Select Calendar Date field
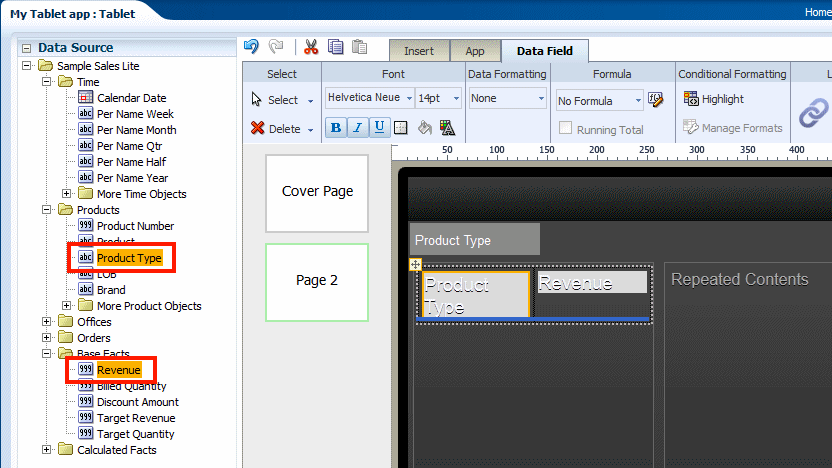This screenshot has width=832, height=468. pos(132,98)
